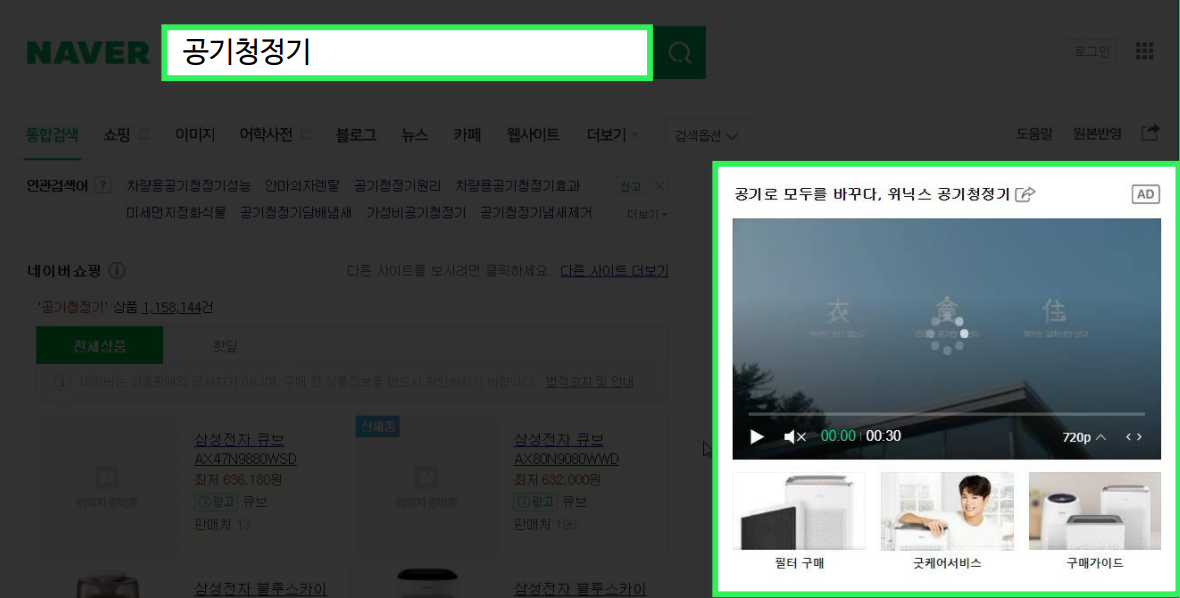Click the share icon beside 원본반영
The image size is (1180, 598).
tap(1150, 133)
